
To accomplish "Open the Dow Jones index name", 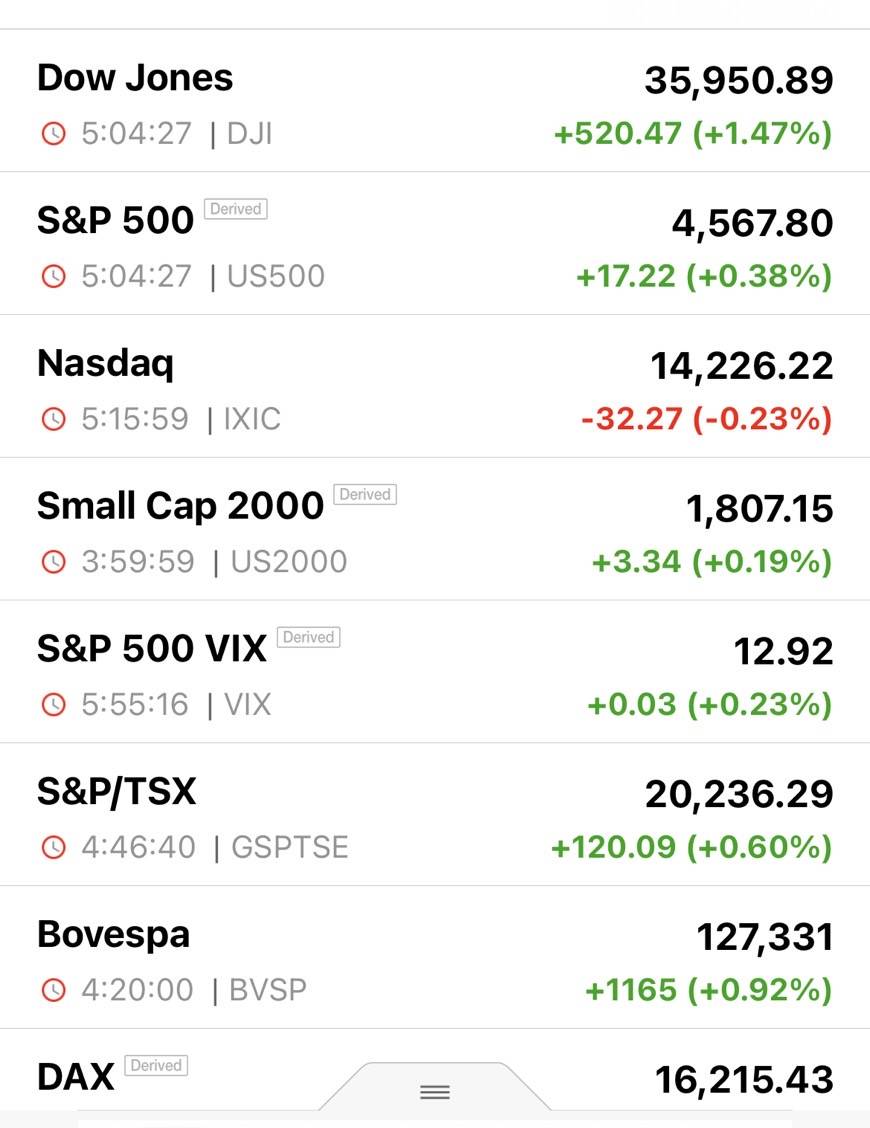I will (x=135, y=78).
